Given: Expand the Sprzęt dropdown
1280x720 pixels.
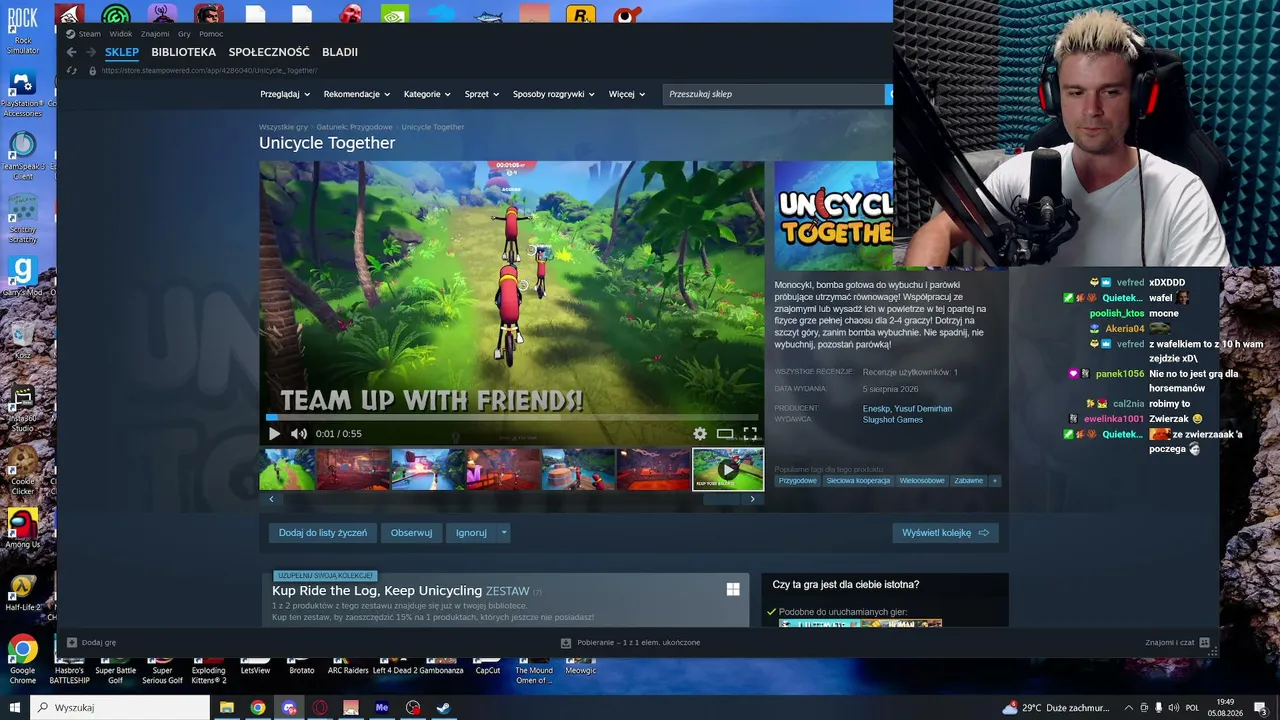Looking at the screenshot, I should tap(482, 94).
